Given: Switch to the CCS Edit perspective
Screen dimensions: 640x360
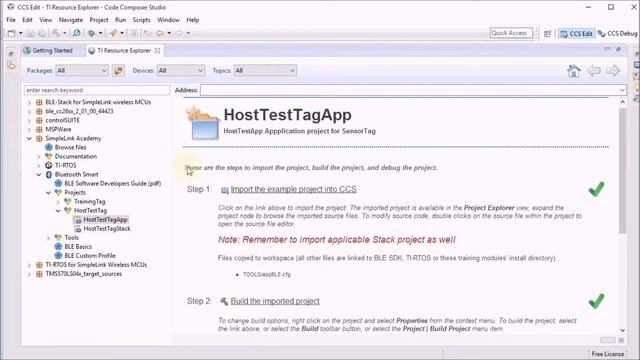Looking at the screenshot, I should pos(576,33).
